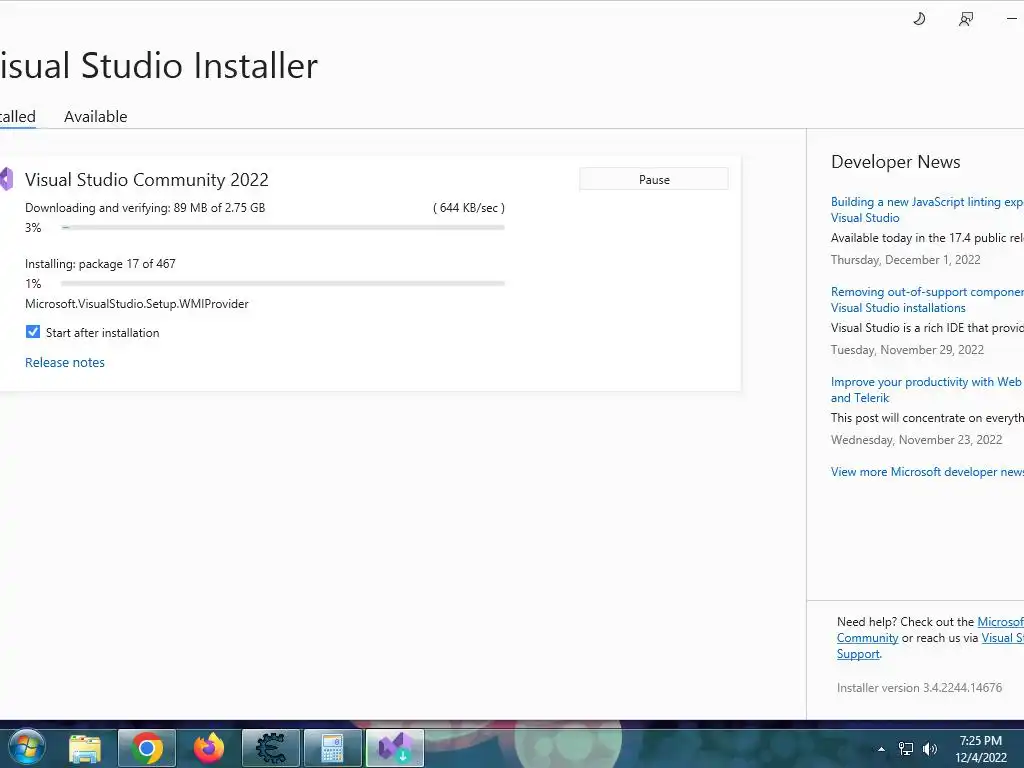Switch to the Installed tab
The height and width of the screenshot is (768, 1024).
click(18, 116)
